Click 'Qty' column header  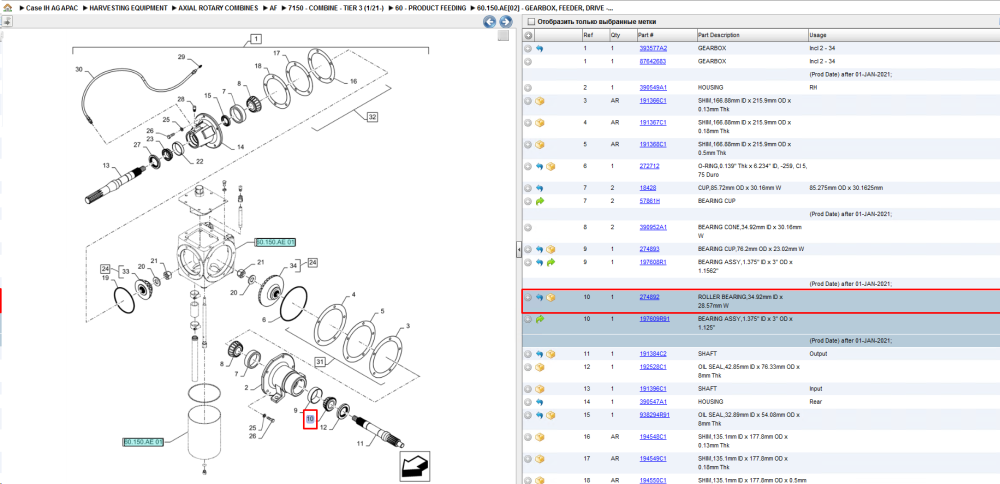[615, 35]
